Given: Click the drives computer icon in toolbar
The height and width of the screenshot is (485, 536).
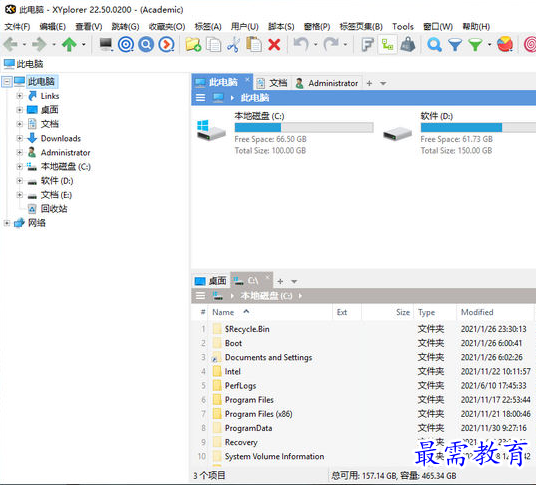Looking at the screenshot, I should tap(106, 44).
